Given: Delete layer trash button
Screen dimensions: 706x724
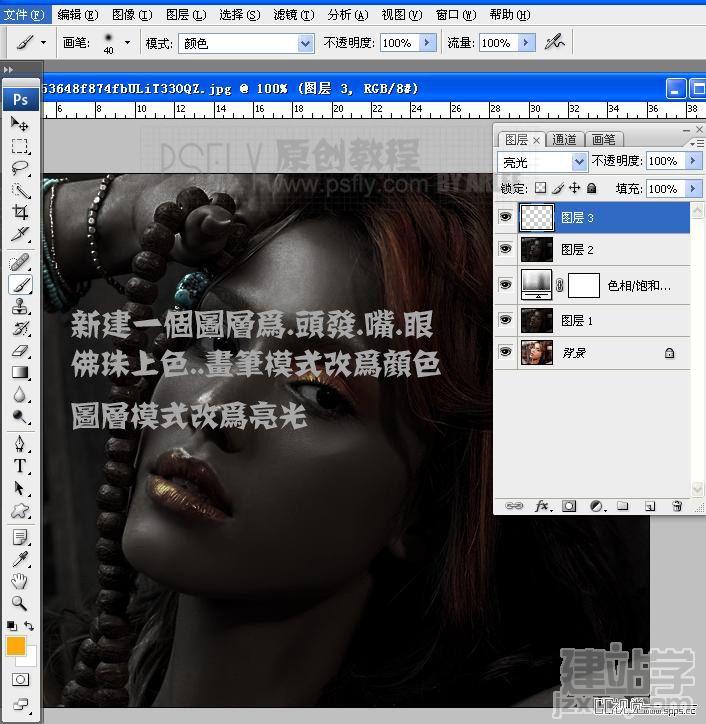Looking at the screenshot, I should point(677,506).
